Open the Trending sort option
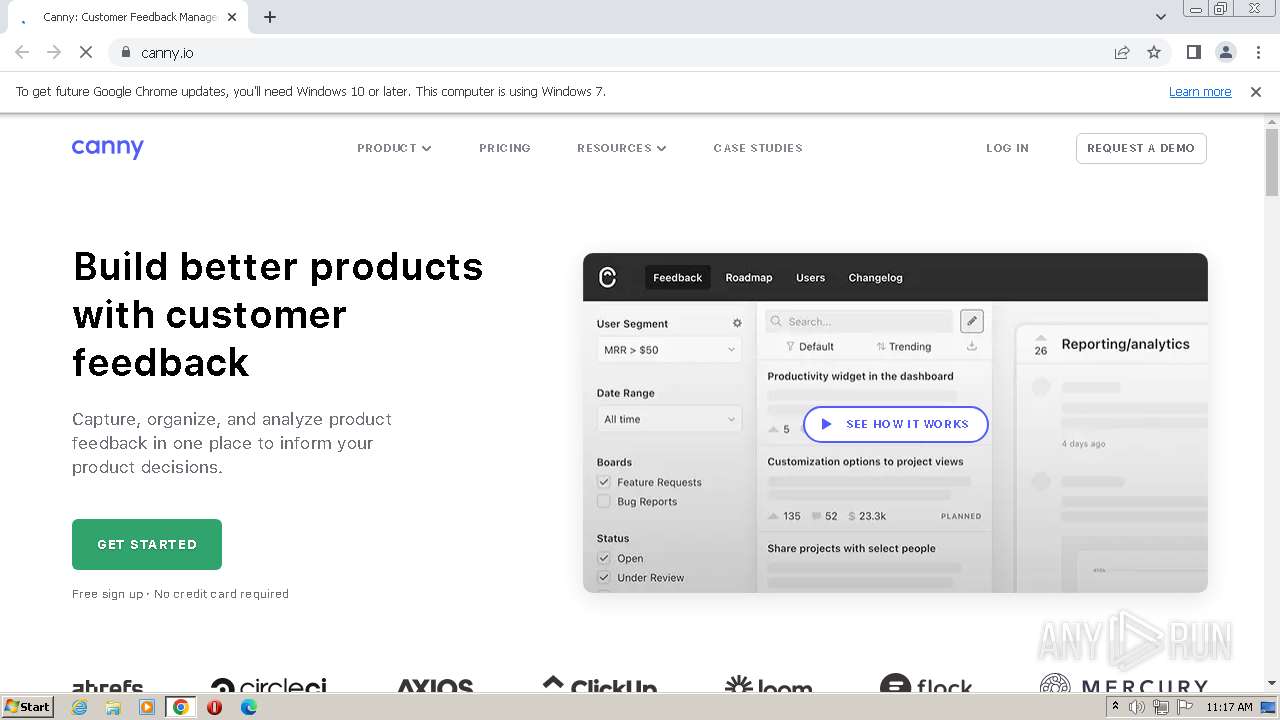This screenshot has height=720, width=1280. [x=904, y=346]
